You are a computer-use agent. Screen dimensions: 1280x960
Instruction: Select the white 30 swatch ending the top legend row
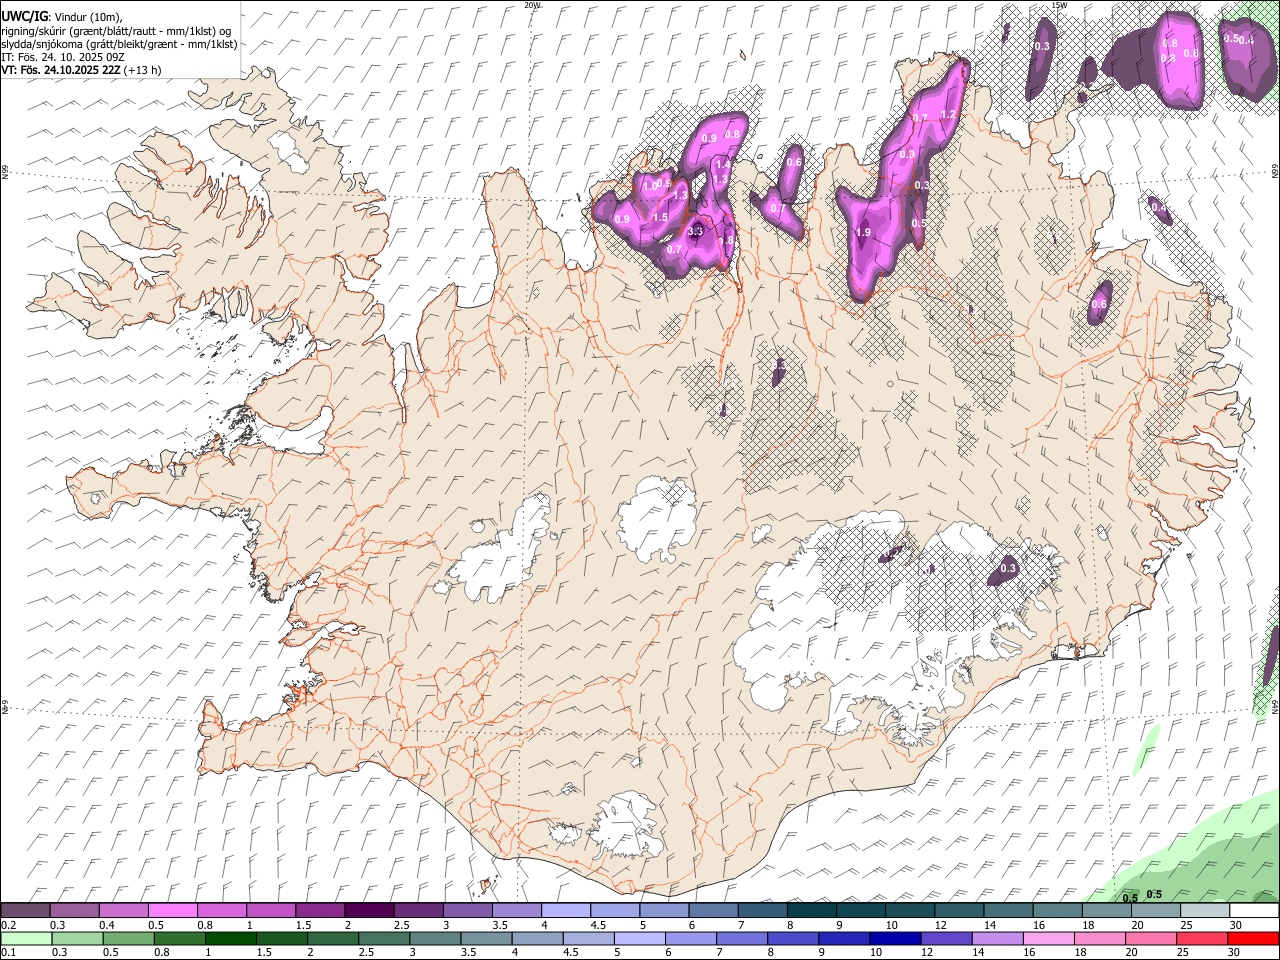click(x=1255, y=911)
